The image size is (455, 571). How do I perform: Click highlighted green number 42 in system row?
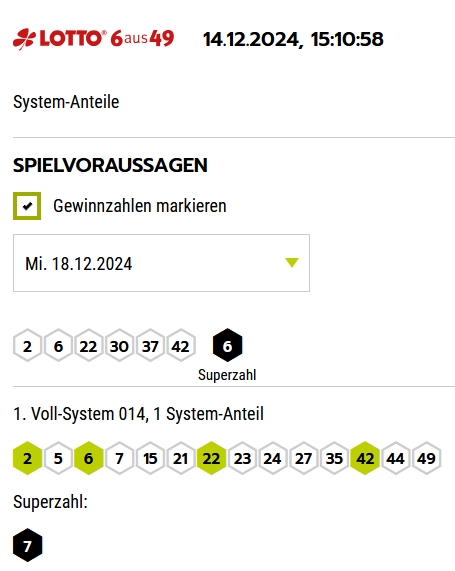pyautogui.click(x=365, y=458)
